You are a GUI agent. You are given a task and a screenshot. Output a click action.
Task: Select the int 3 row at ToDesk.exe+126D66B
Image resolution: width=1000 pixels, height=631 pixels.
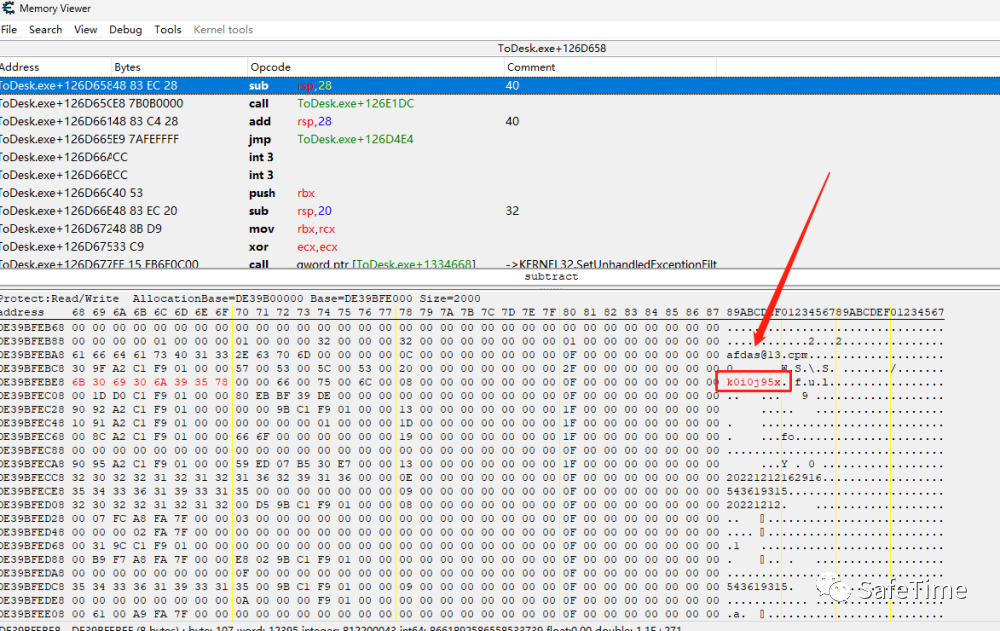[x=500, y=175]
